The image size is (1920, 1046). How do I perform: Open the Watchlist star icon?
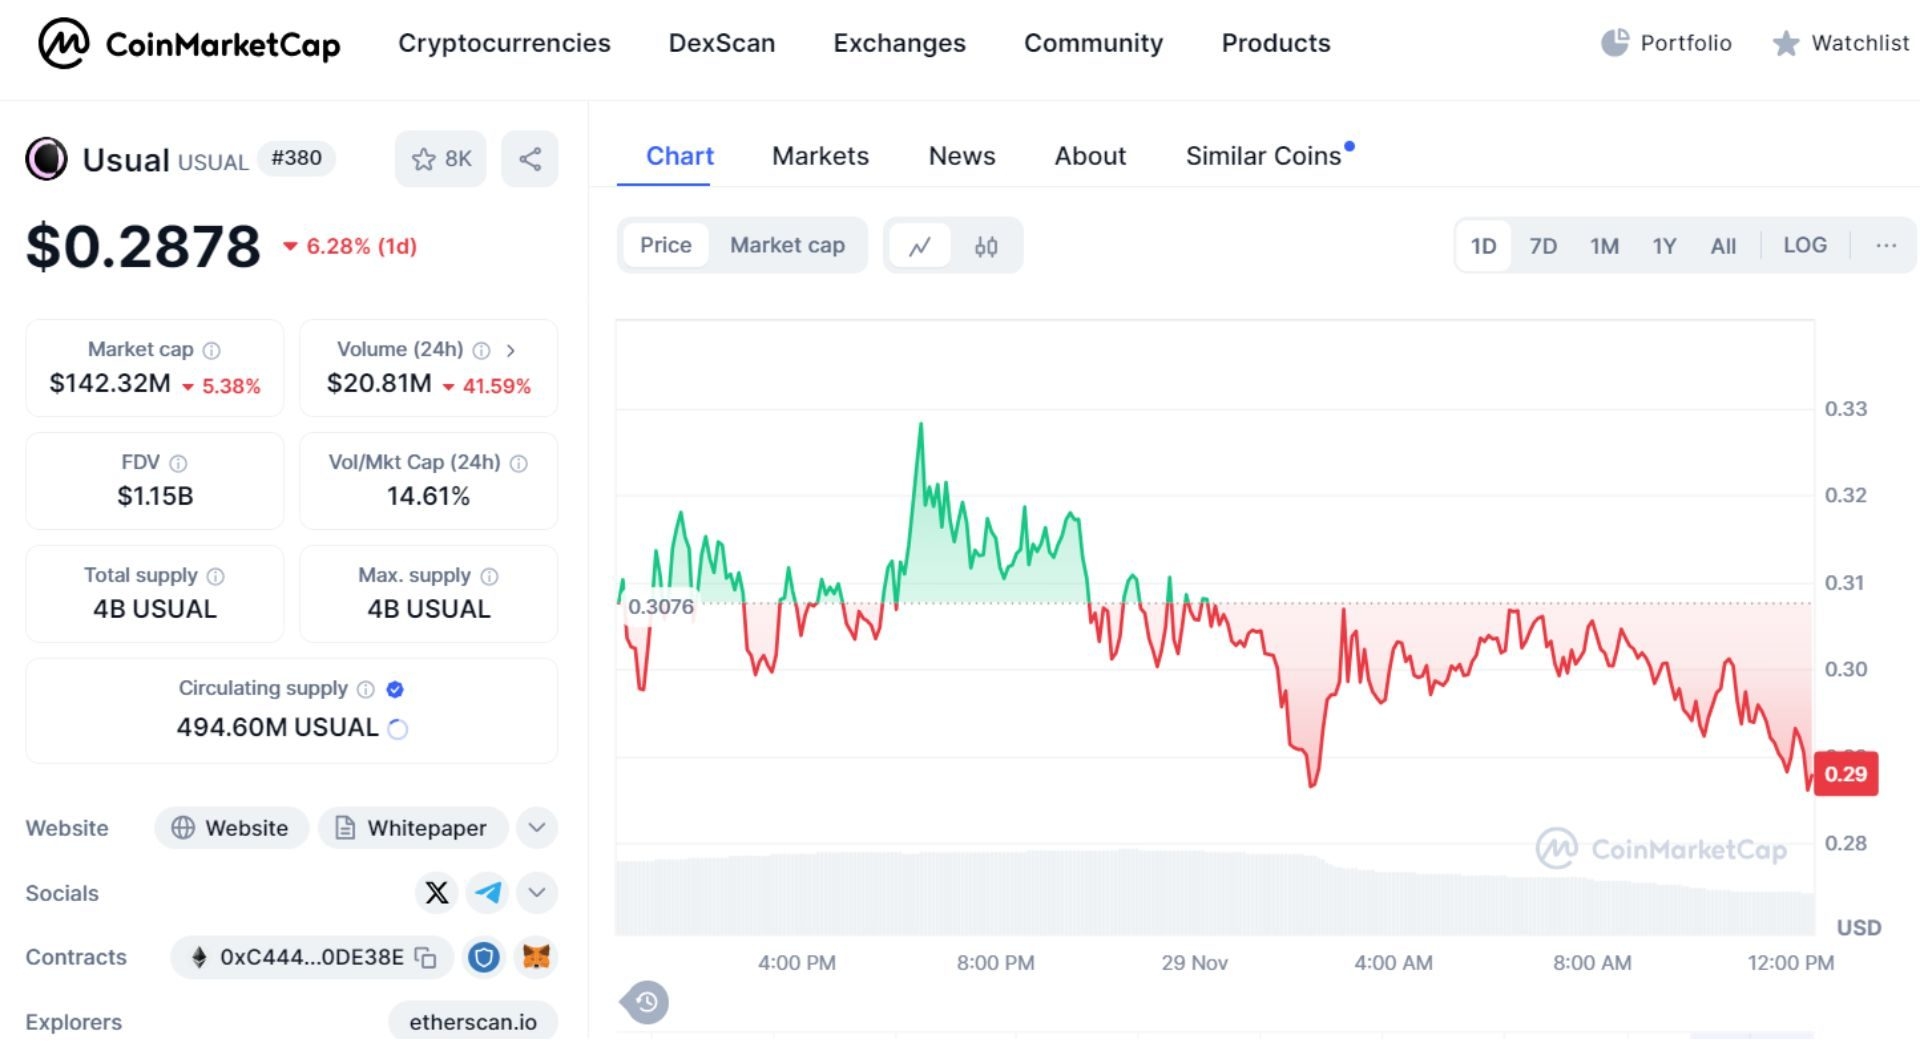(1785, 43)
